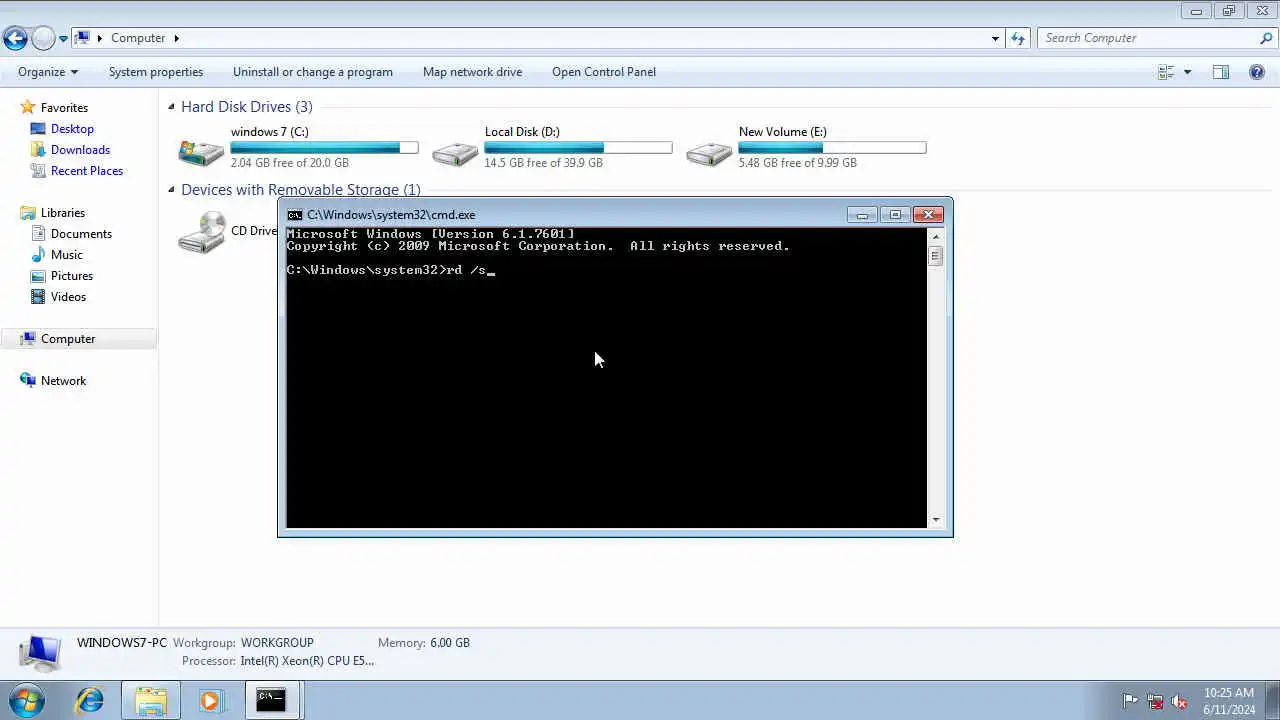Open Internet Explorer from taskbar
Image resolution: width=1280 pixels, height=720 pixels.
coord(90,700)
